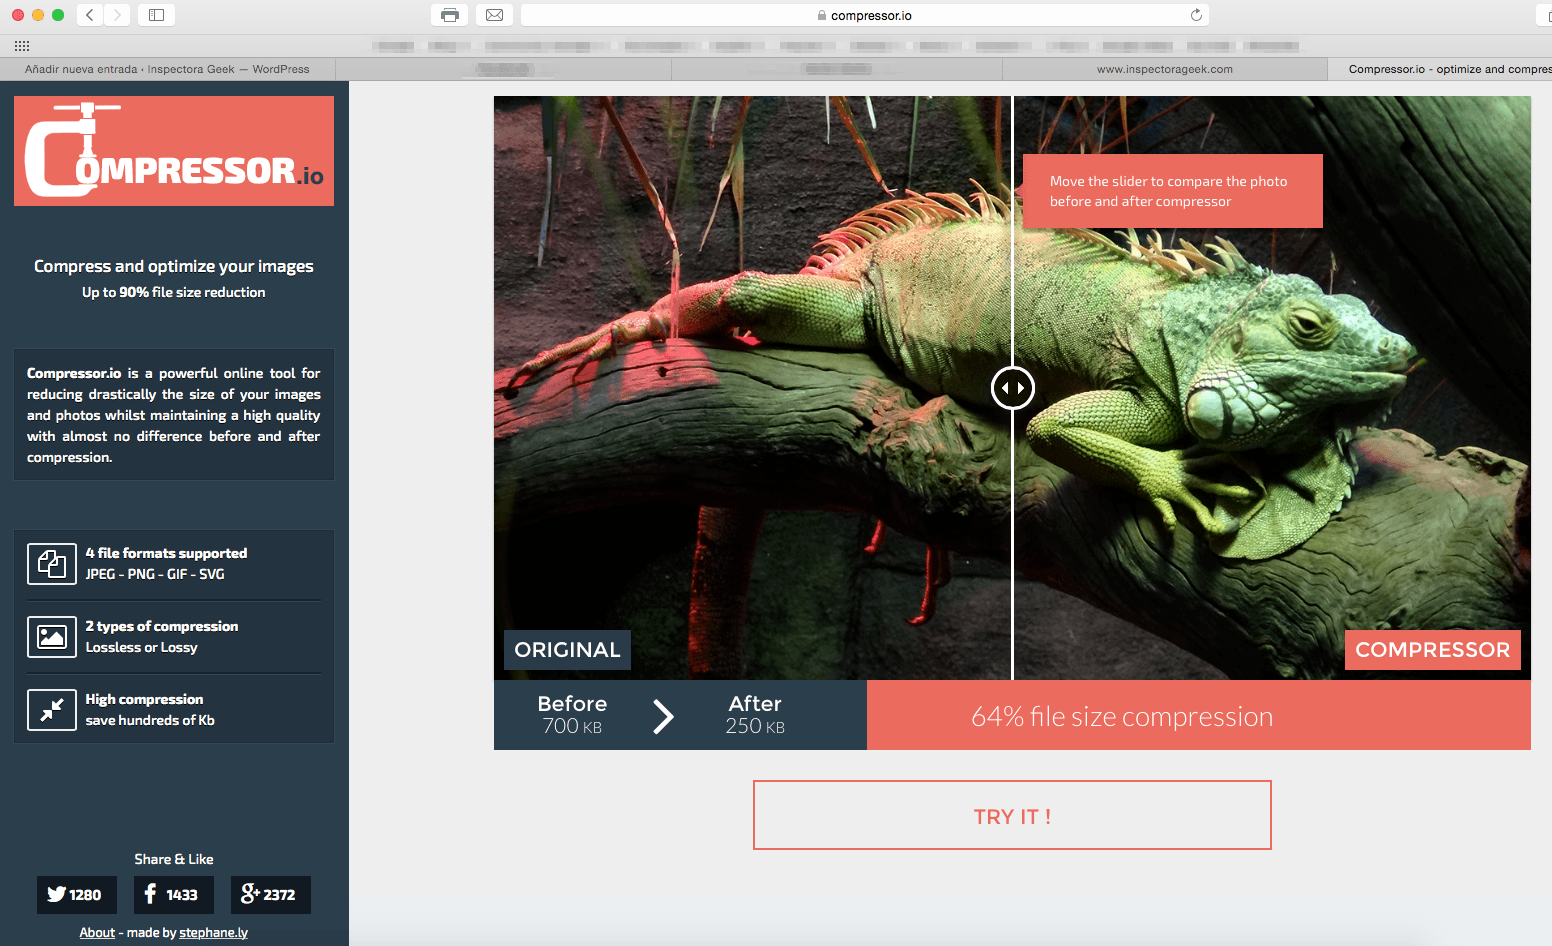The height and width of the screenshot is (946, 1552).
Task: Click the High compression arrows icon
Action: click(x=52, y=710)
